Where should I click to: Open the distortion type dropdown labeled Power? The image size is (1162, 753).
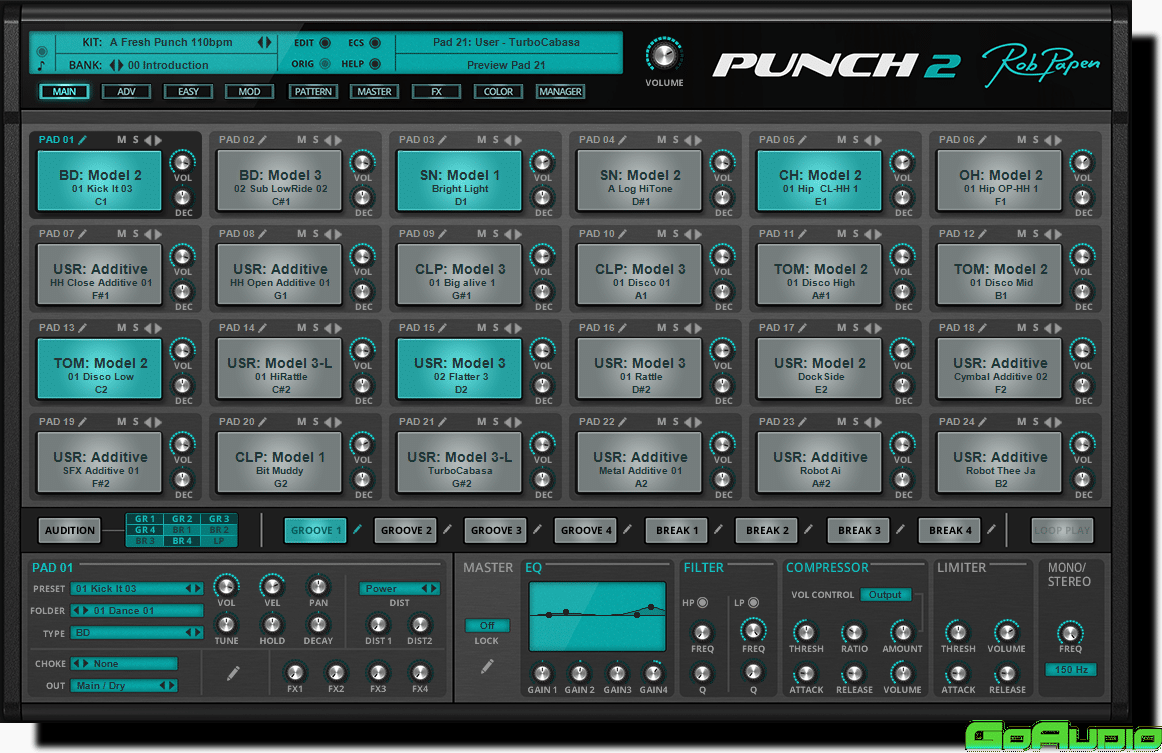coord(399,588)
